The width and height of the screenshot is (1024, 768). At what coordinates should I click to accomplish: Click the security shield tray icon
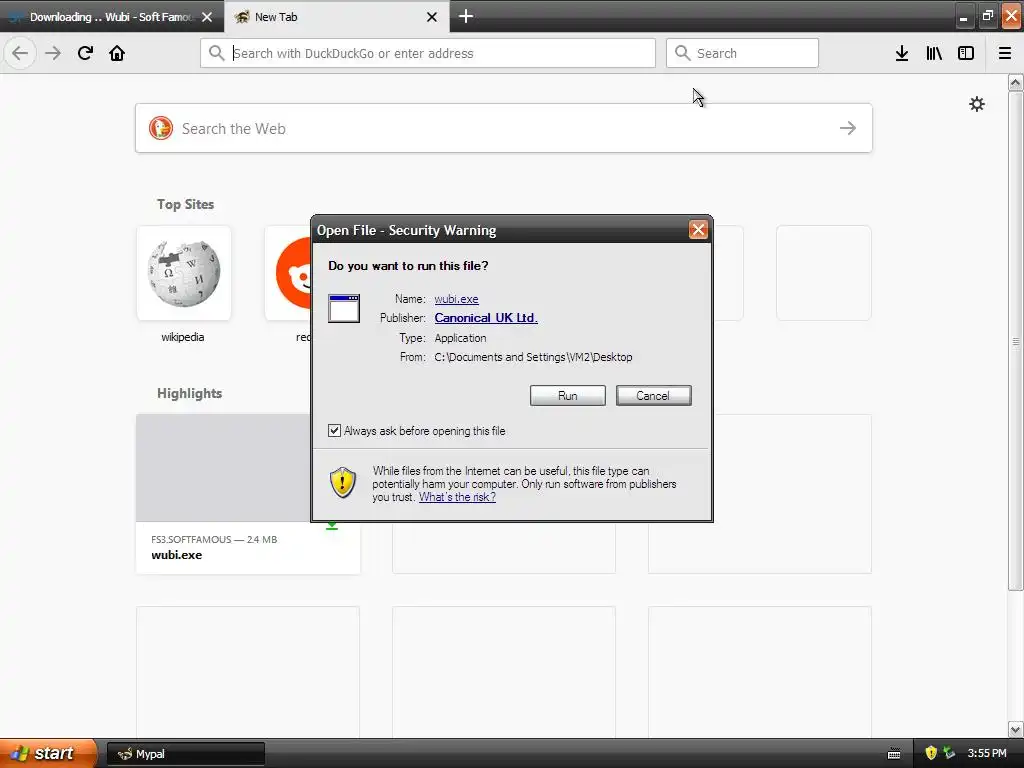(x=931, y=753)
